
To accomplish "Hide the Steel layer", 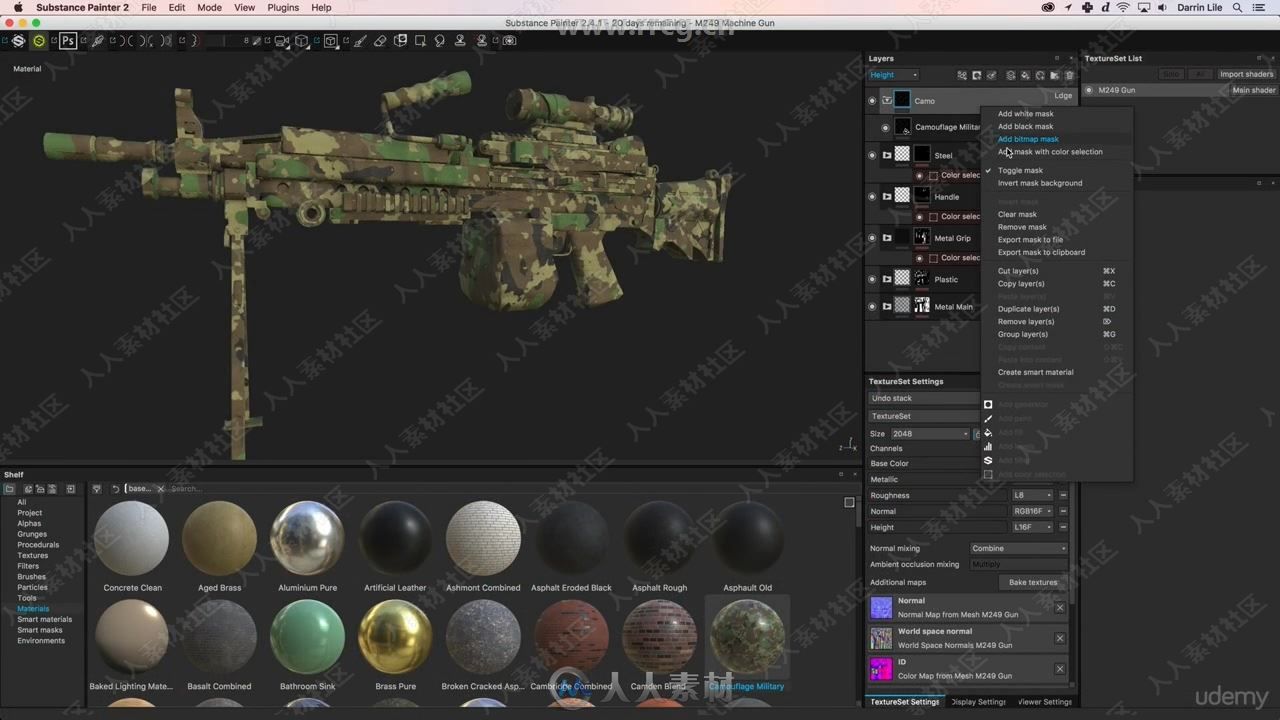I will tap(872, 155).
